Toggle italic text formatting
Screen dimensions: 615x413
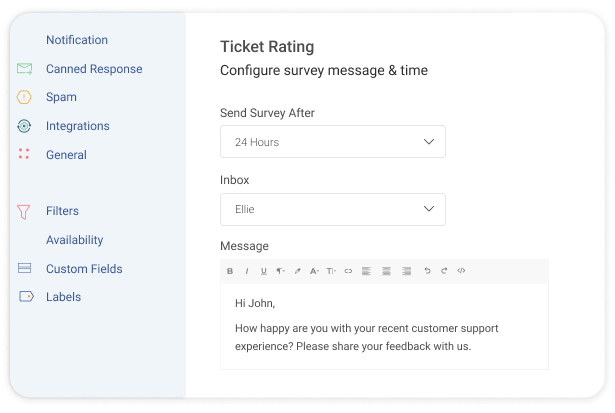(x=247, y=271)
